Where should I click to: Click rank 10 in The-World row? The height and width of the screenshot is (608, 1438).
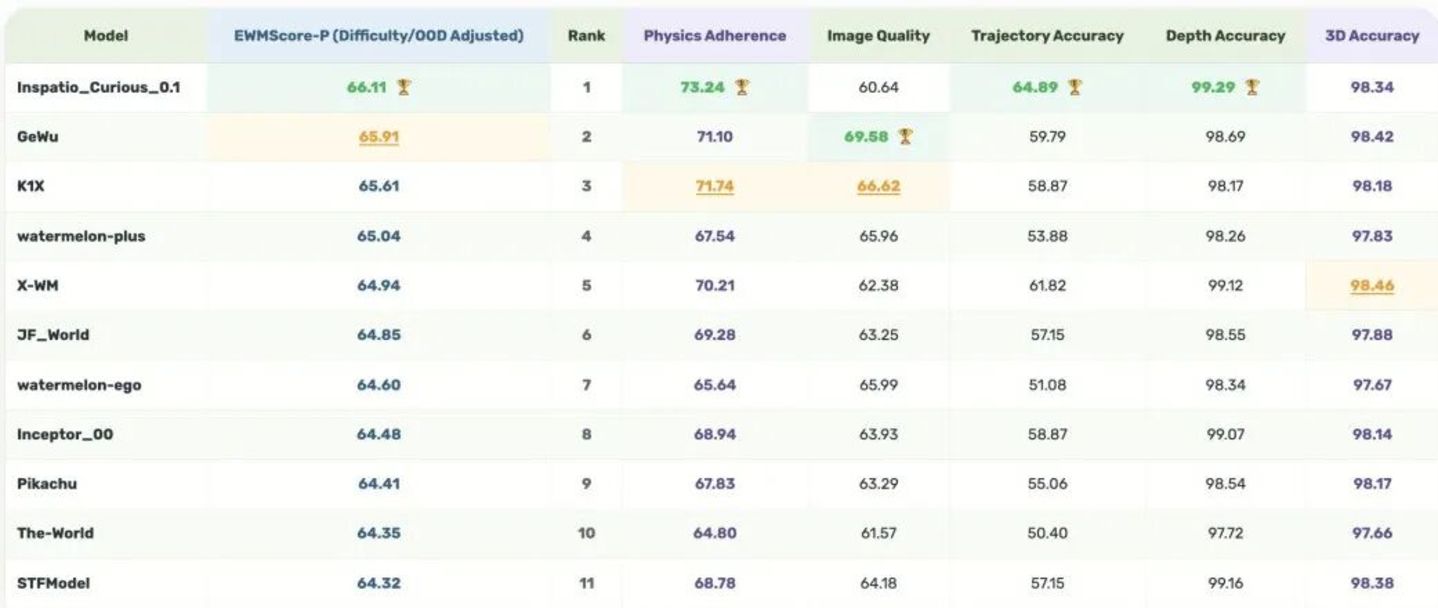tap(586, 534)
